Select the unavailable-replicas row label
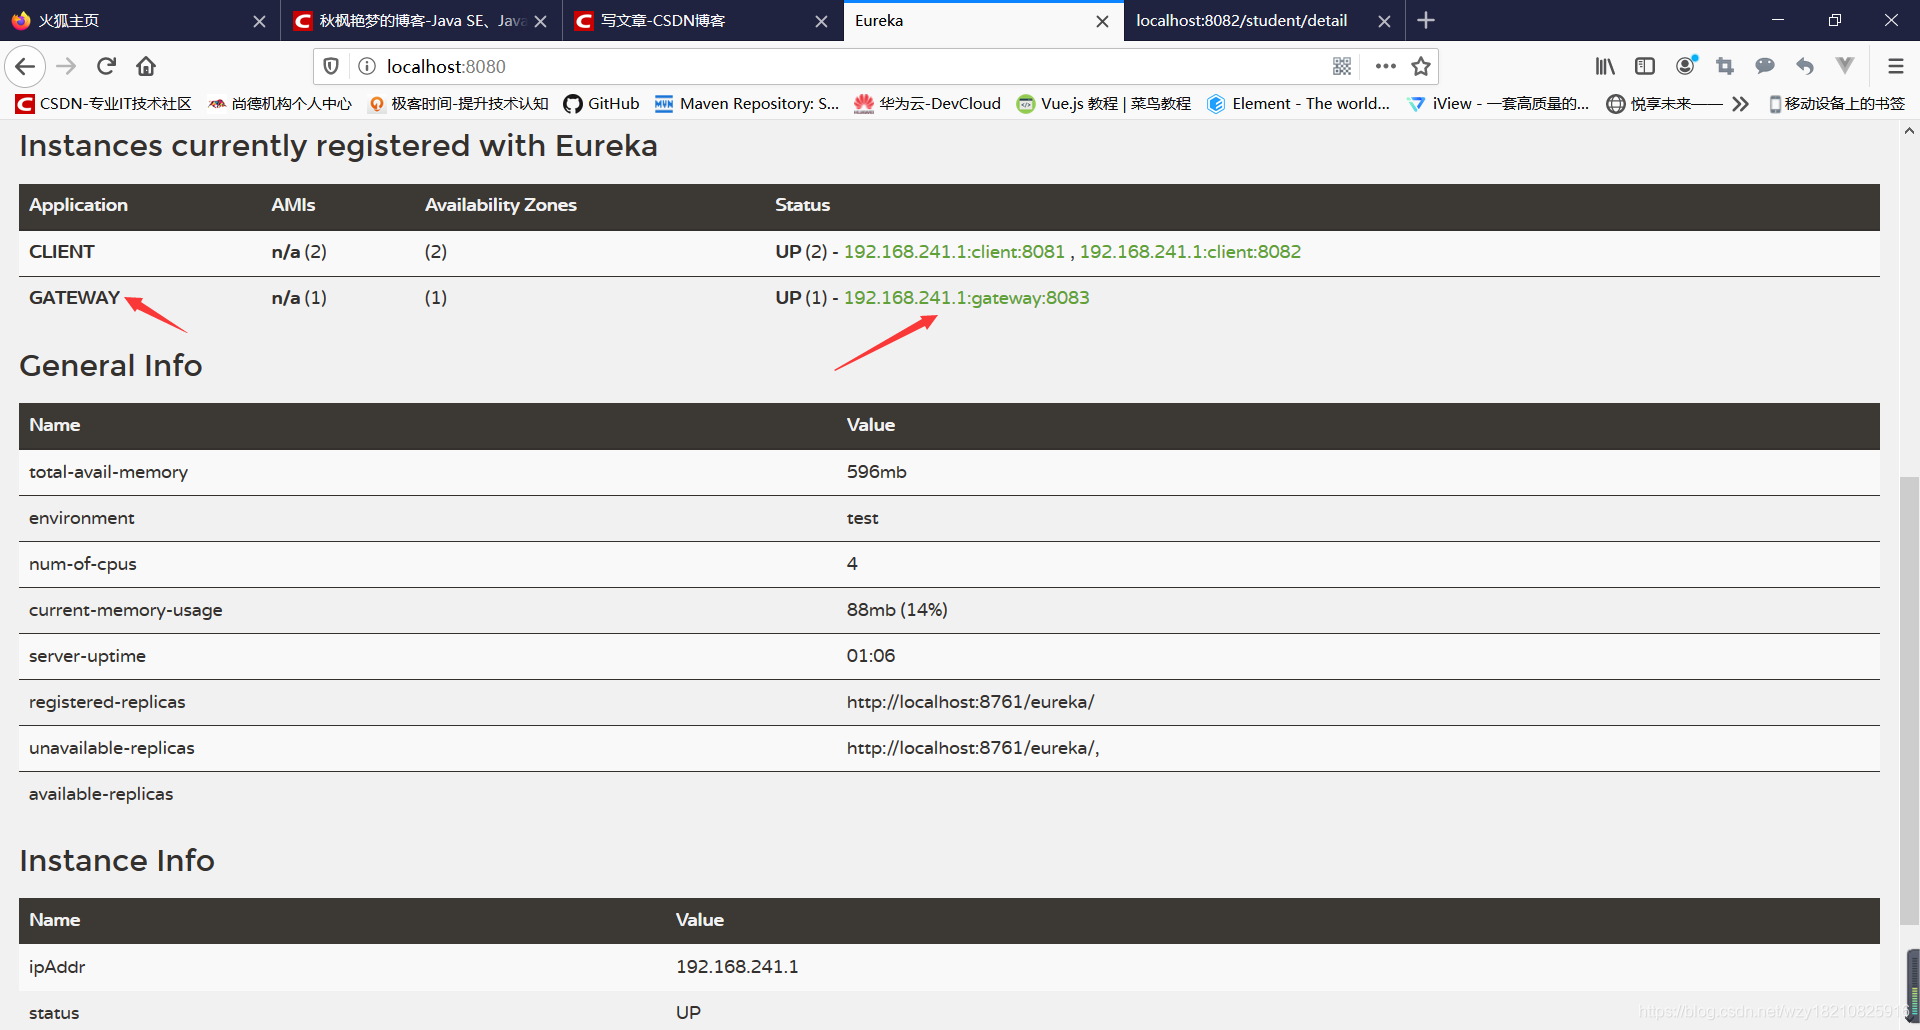 [x=111, y=748]
